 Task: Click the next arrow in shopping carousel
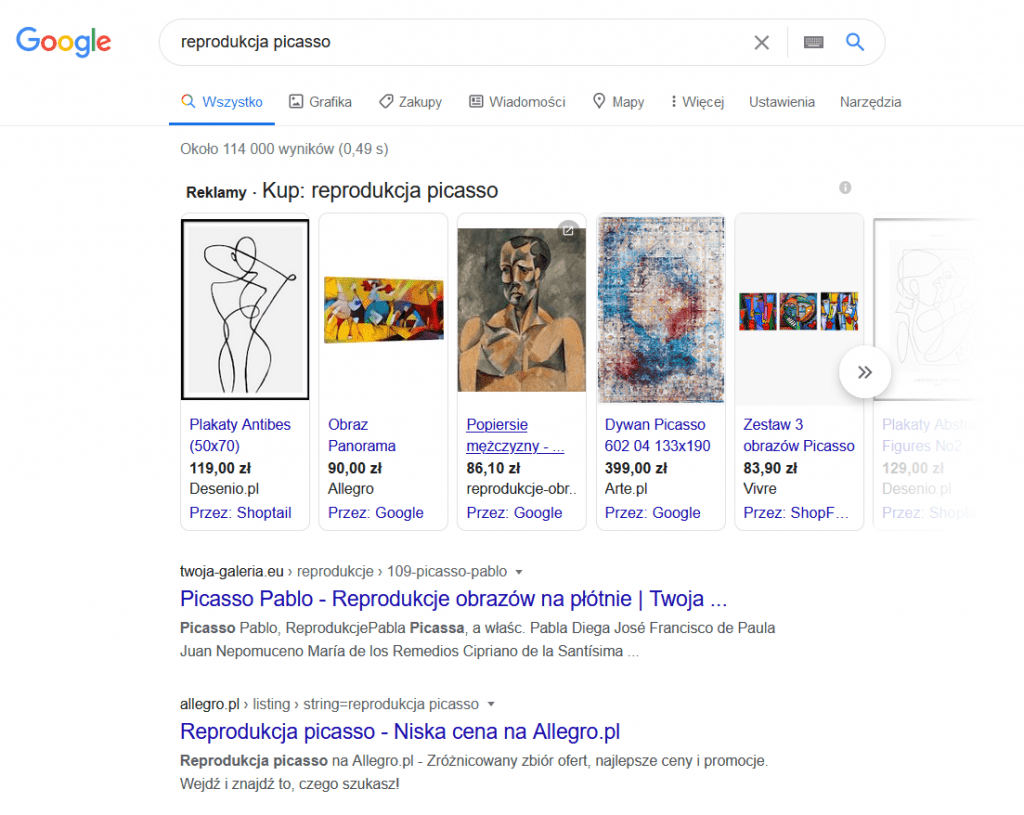(865, 372)
